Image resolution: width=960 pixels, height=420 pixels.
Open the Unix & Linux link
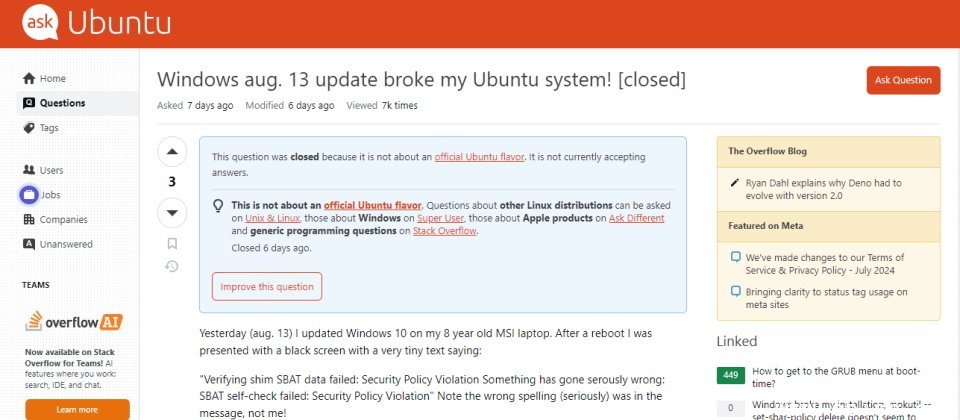[x=272, y=218]
